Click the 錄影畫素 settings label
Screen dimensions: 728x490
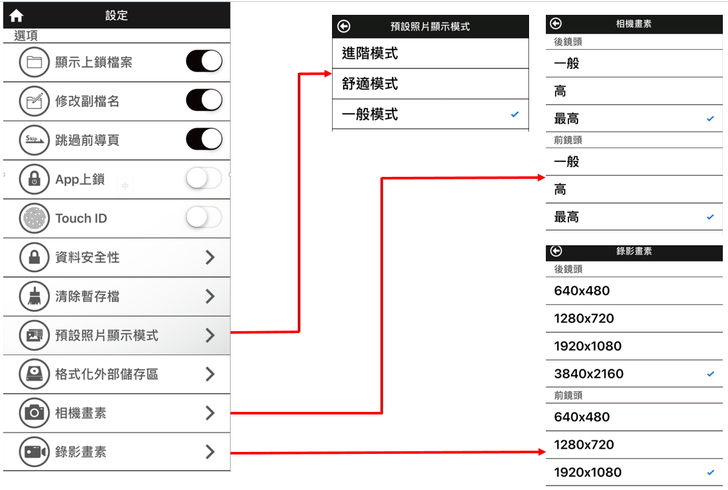pyautogui.click(x=81, y=452)
